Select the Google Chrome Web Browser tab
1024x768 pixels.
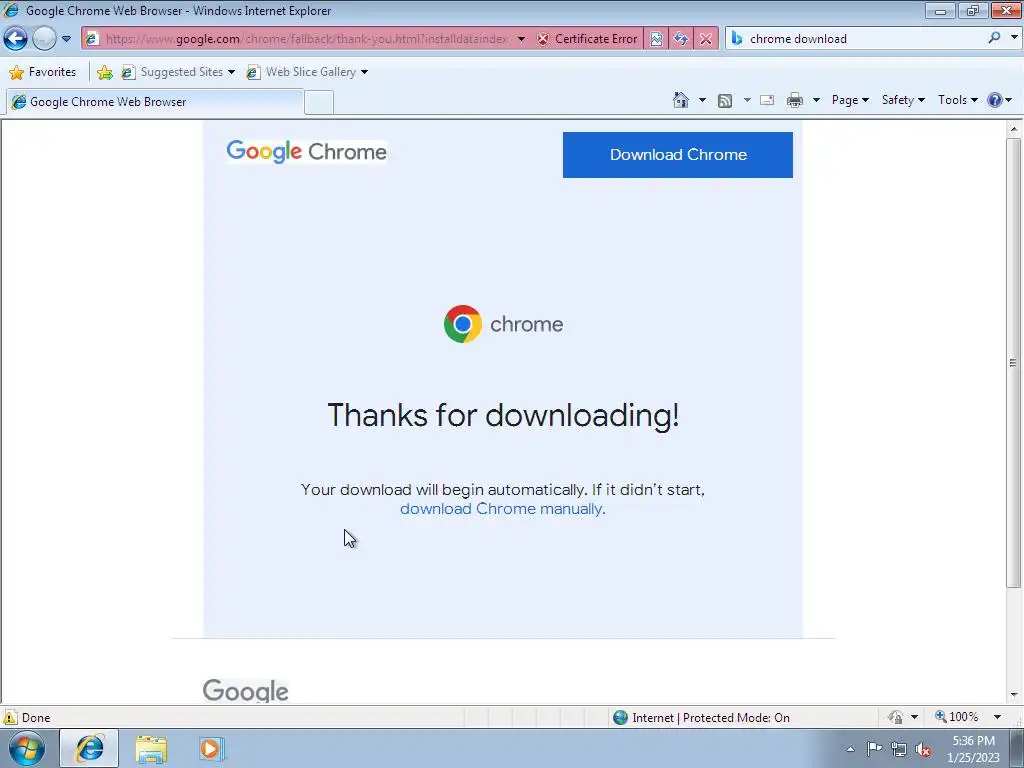[x=155, y=102]
